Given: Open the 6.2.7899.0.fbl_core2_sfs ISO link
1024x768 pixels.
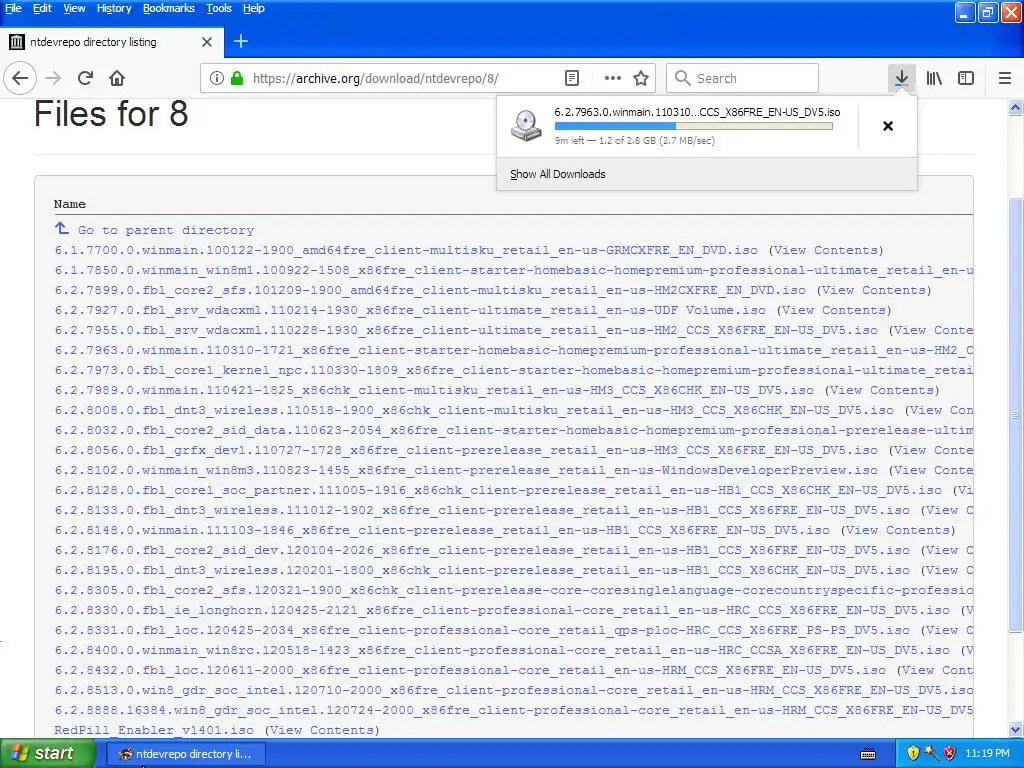Looking at the screenshot, I should click(x=430, y=290).
